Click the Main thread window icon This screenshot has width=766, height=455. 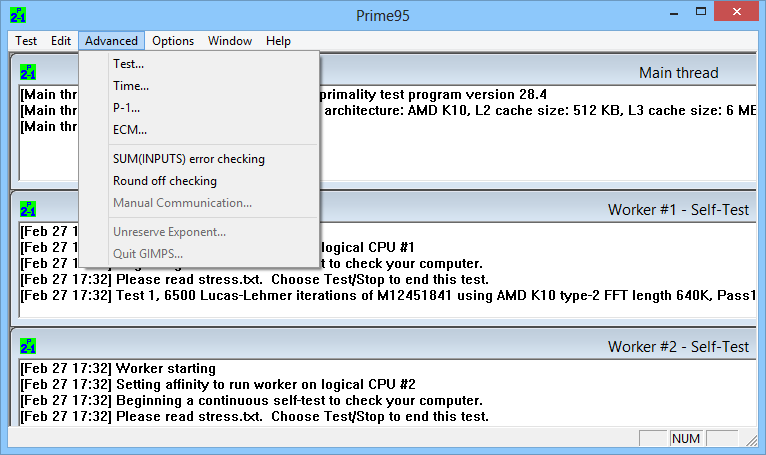(28, 72)
